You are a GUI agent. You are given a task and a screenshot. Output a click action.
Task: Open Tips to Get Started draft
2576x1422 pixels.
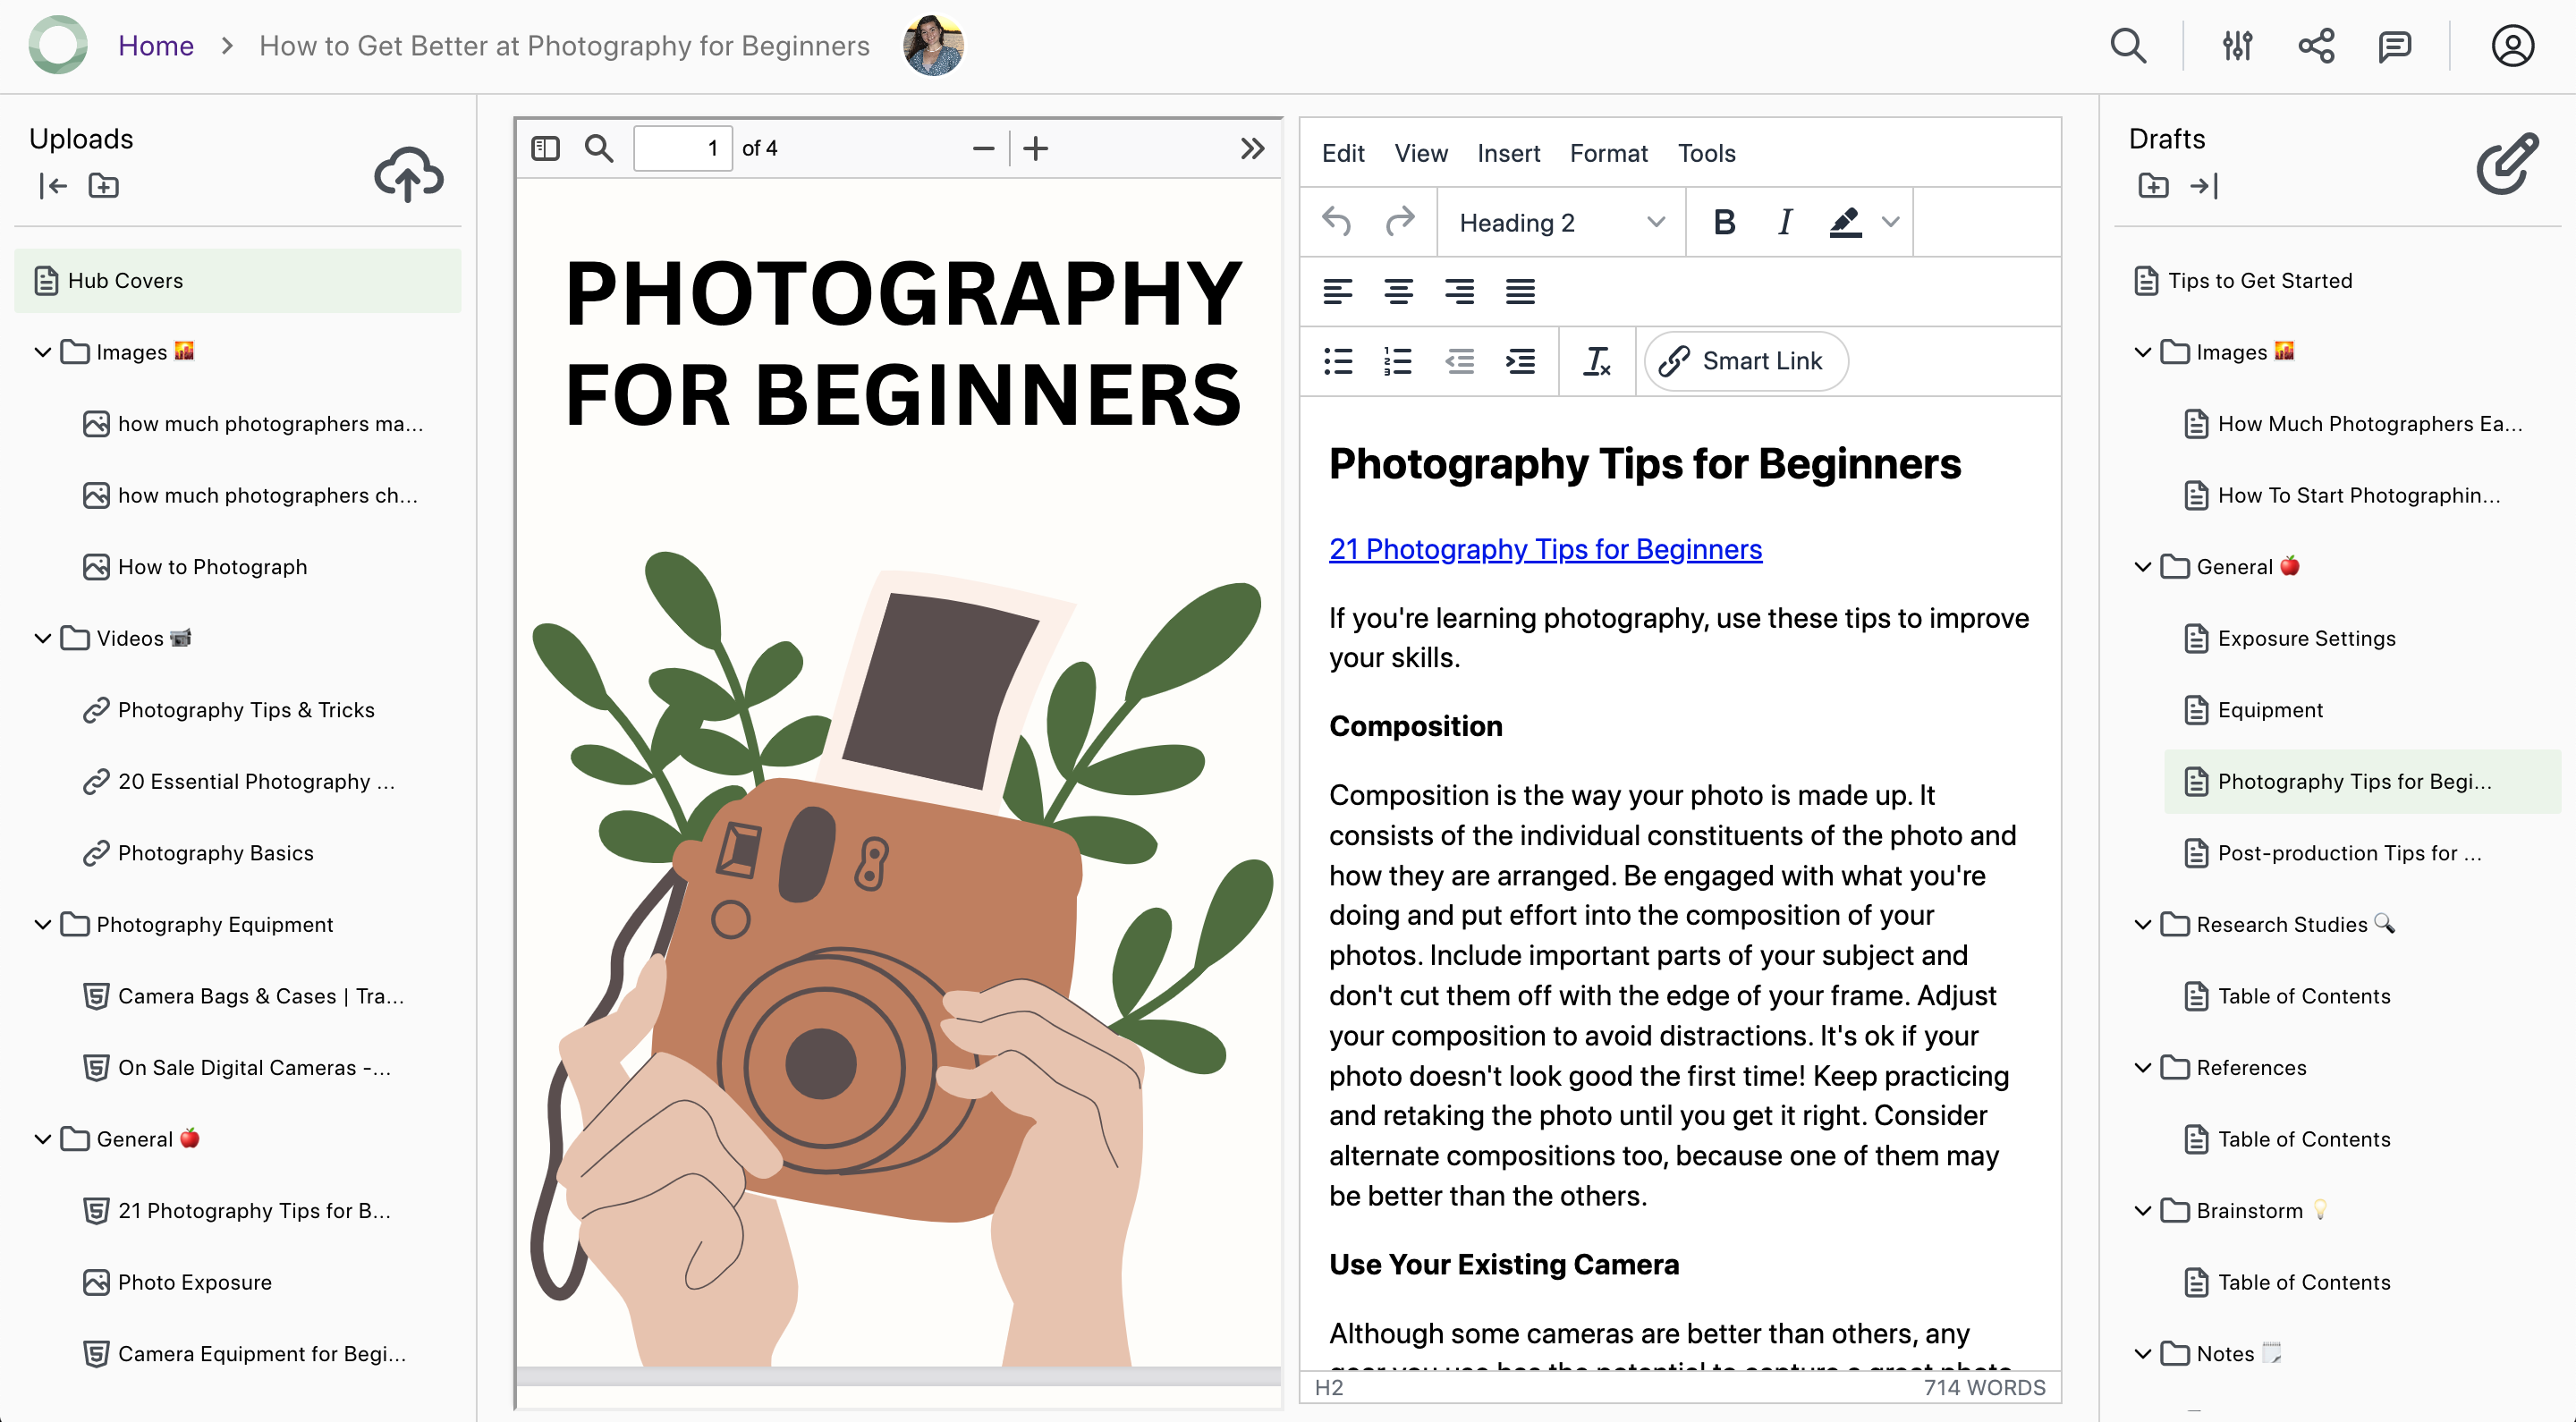[x=2259, y=281]
